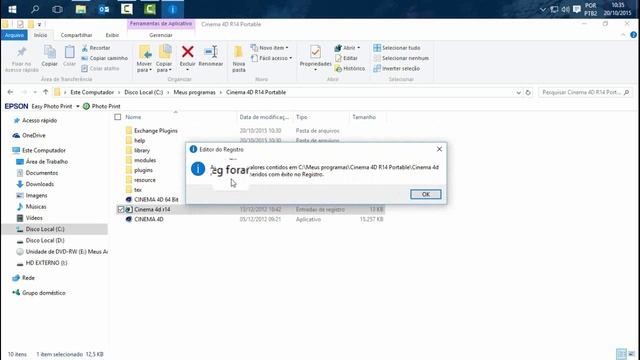
Task: Switch to the Gerenciar ribbon tab
Action: tap(161, 35)
